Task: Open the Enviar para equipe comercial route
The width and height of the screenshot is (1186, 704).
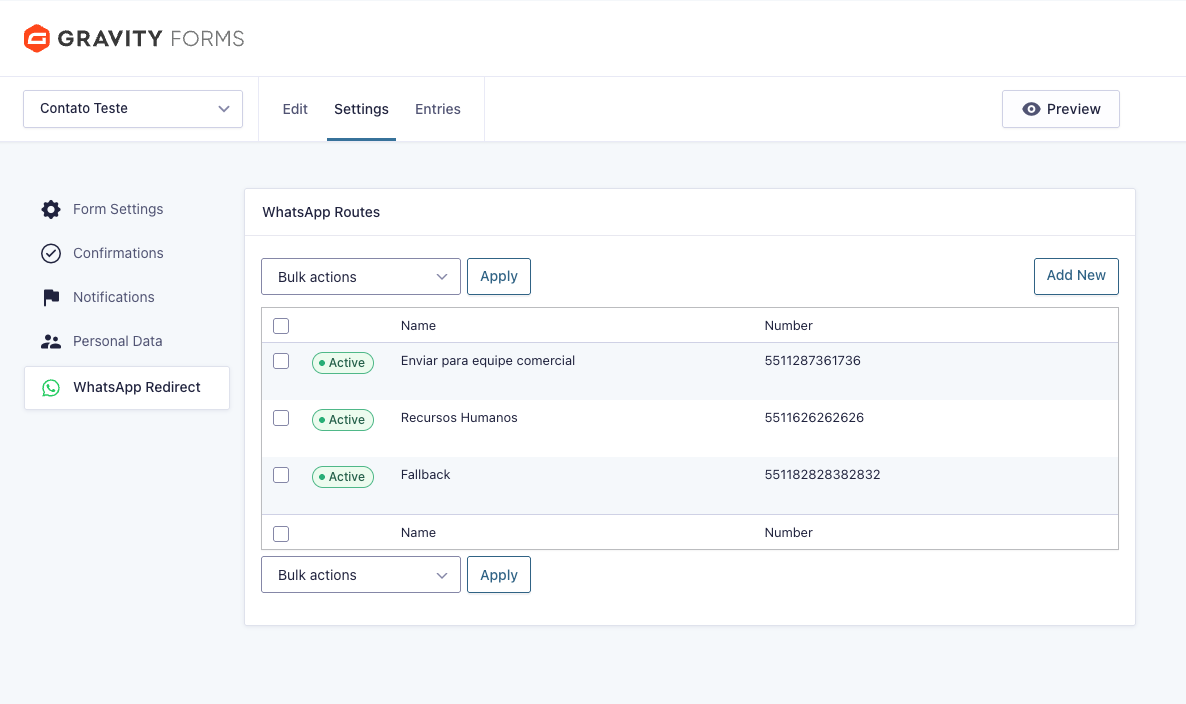Action: pyautogui.click(x=488, y=361)
